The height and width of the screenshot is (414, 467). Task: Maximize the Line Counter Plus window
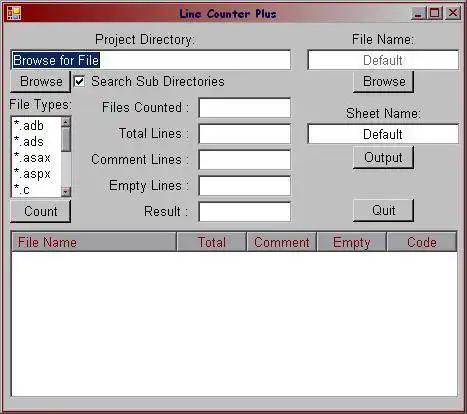click(x=435, y=13)
